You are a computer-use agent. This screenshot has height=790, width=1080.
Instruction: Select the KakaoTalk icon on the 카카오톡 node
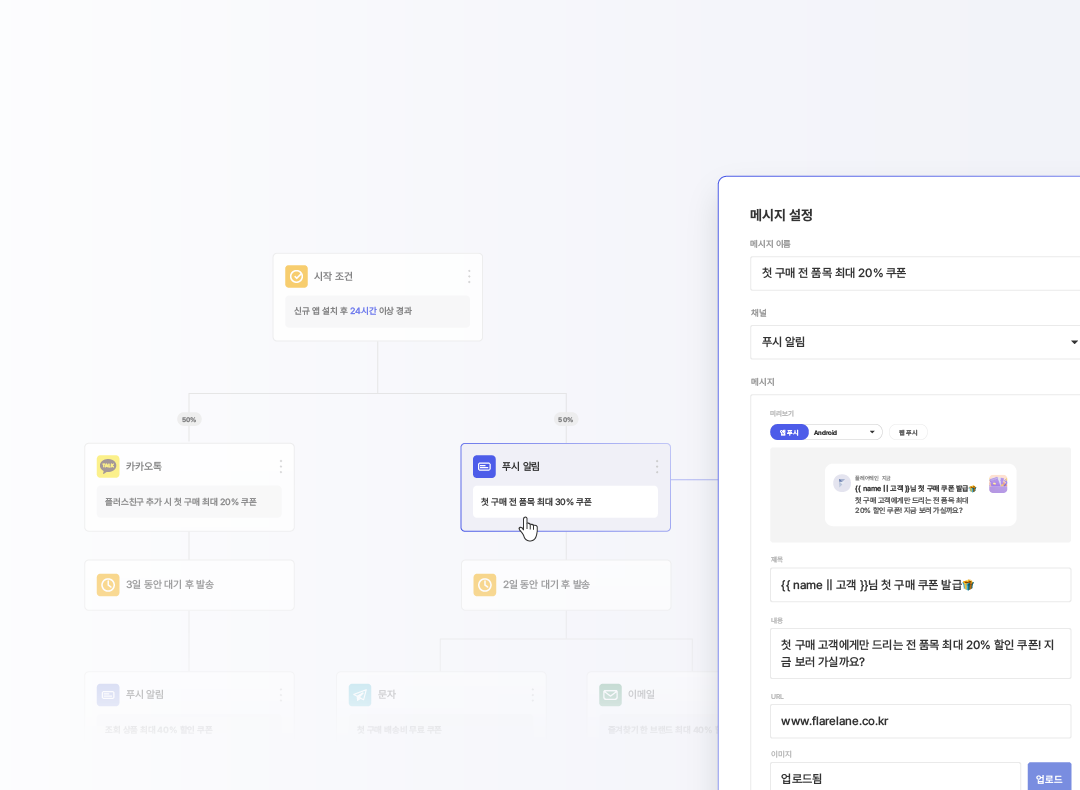[x=108, y=466]
